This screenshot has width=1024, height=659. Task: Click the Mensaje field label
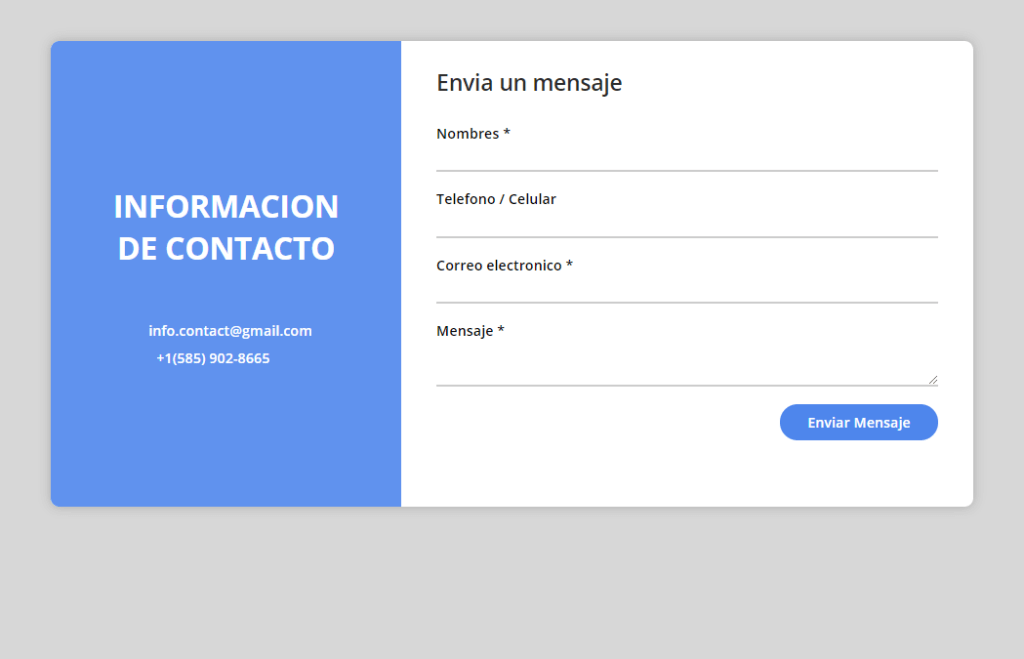click(465, 331)
